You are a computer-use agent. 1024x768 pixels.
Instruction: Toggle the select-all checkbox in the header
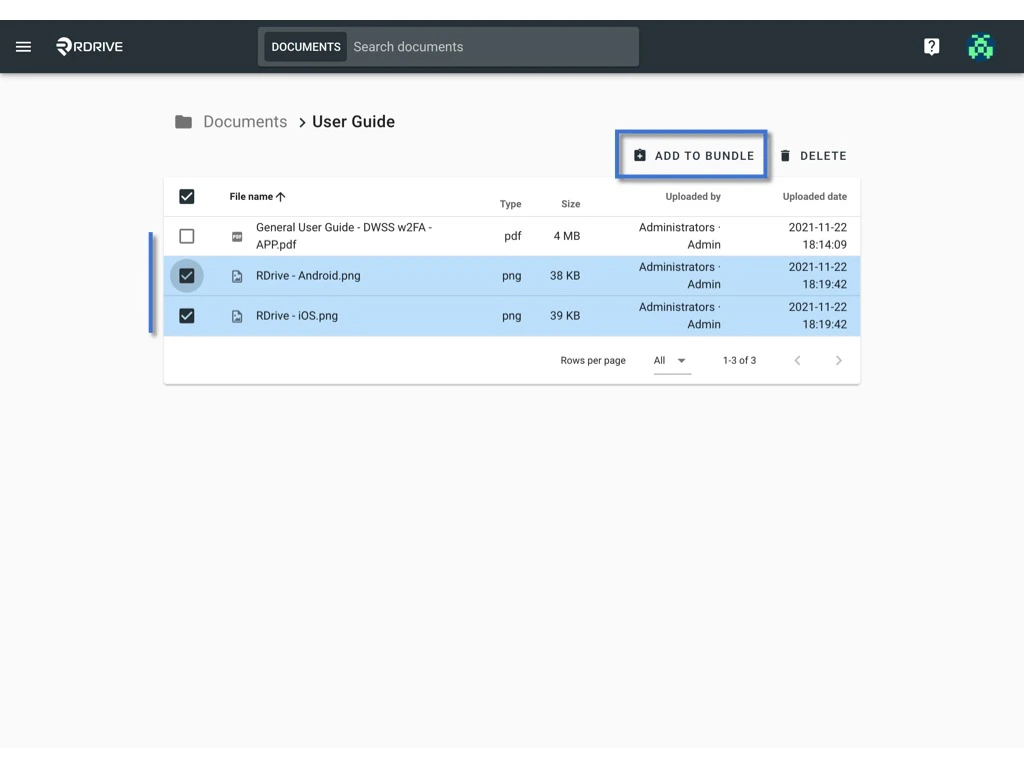pos(186,196)
